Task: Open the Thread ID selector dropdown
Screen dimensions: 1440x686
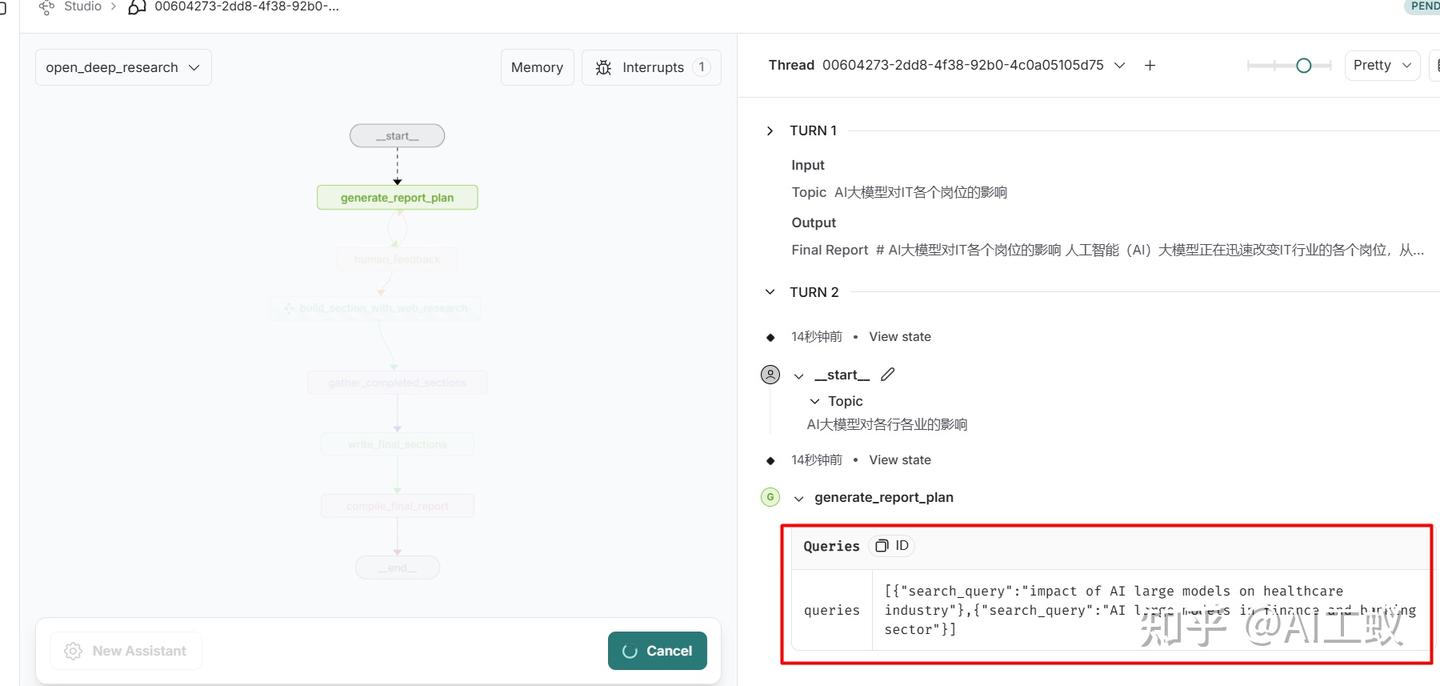Action: pyautogui.click(x=1119, y=65)
